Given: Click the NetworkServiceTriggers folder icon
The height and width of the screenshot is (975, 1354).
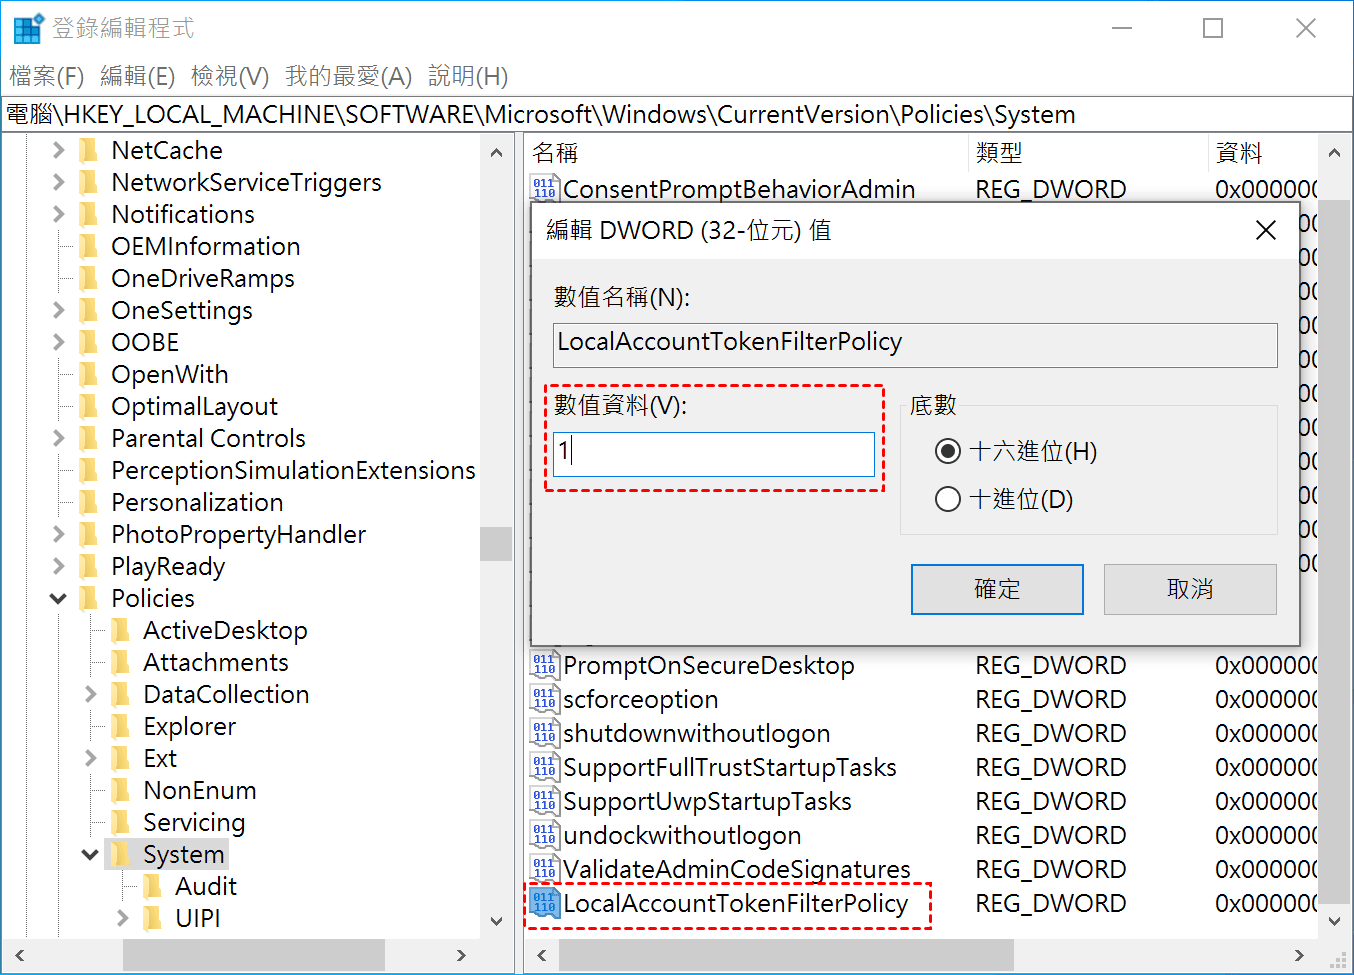Looking at the screenshot, I should [x=89, y=182].
